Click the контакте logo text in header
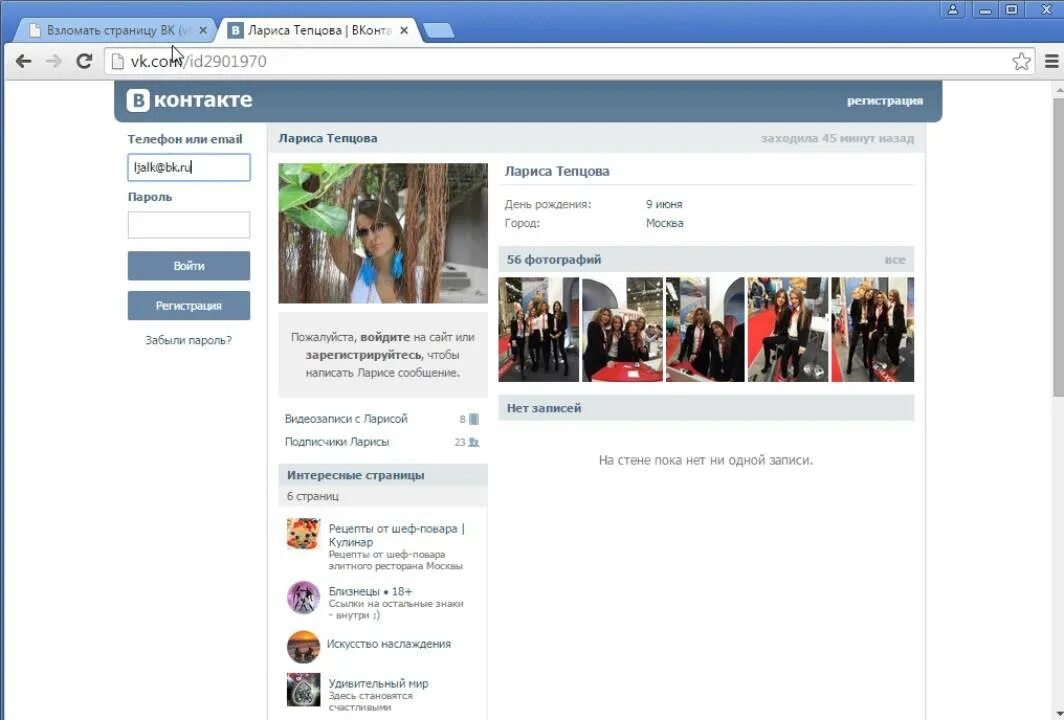 203,100
